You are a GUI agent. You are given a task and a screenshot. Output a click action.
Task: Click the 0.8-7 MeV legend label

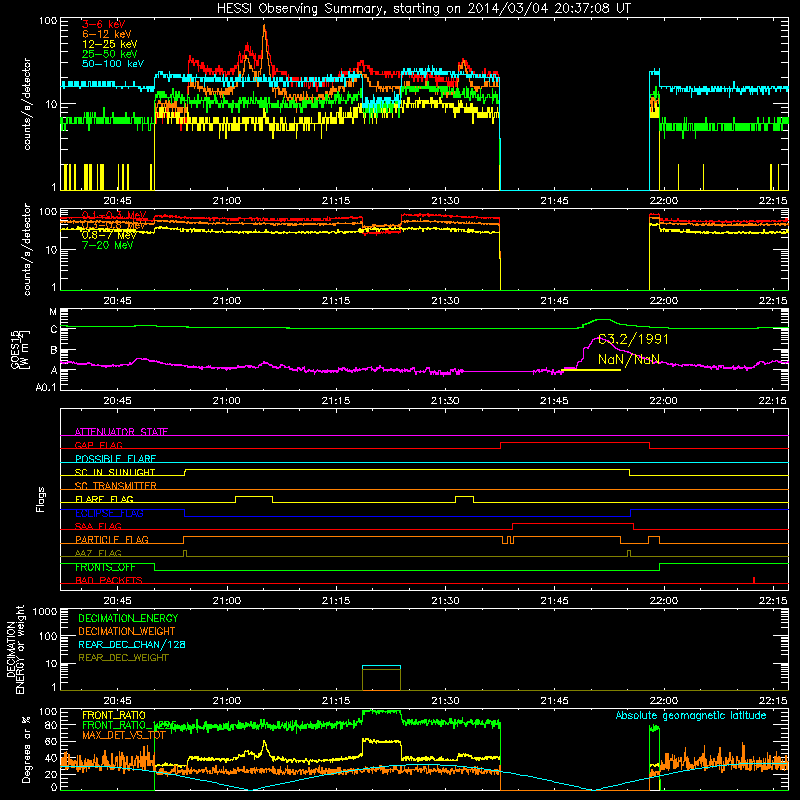pyautogui.click(x=109, y=235)
